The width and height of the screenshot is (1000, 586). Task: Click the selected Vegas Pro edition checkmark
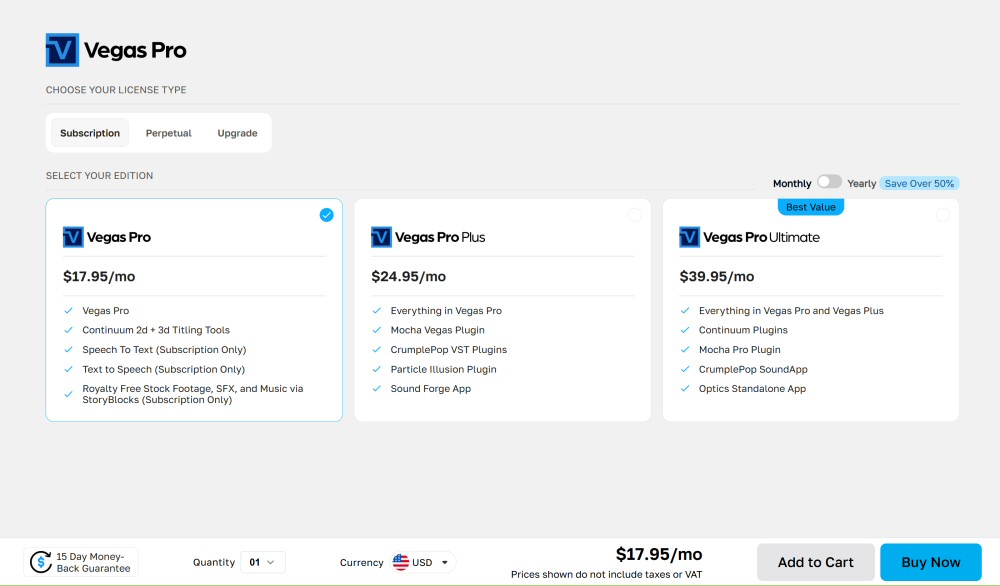click(x=327, y=215)
